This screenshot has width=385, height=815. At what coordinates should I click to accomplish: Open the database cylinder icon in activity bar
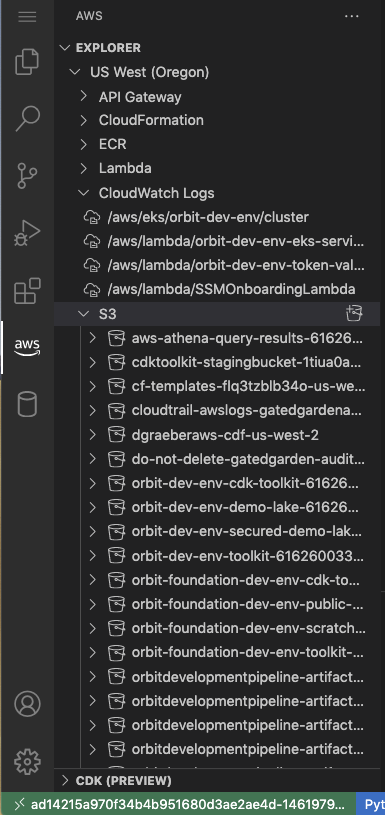click(27, 404)
